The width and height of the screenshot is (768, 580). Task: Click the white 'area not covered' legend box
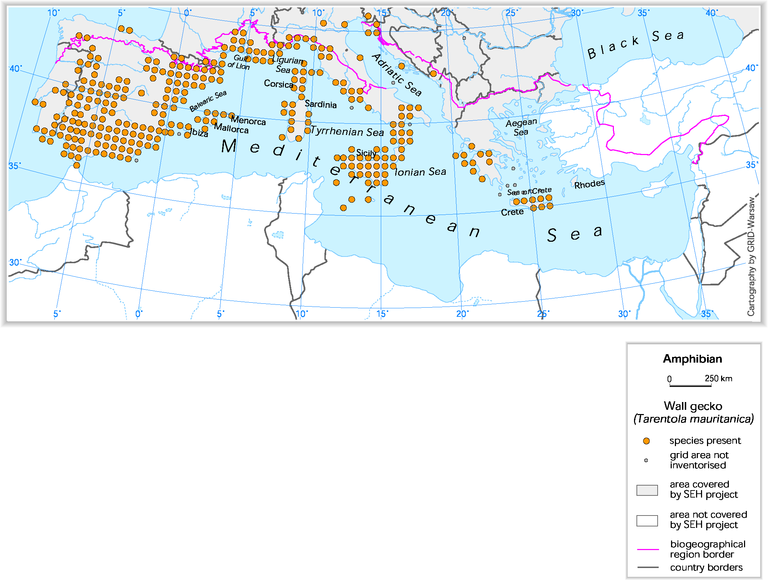pyautogui.click(x=647, y=519)
